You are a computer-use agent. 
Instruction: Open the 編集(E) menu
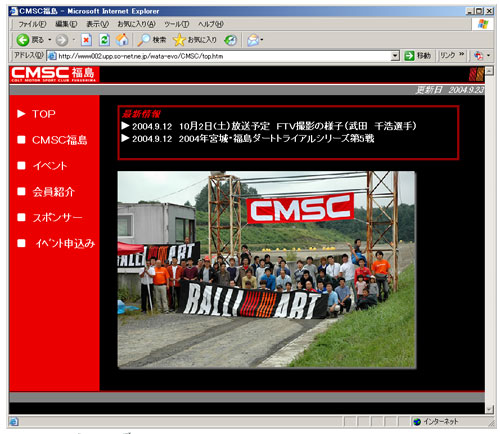(66, 24)
